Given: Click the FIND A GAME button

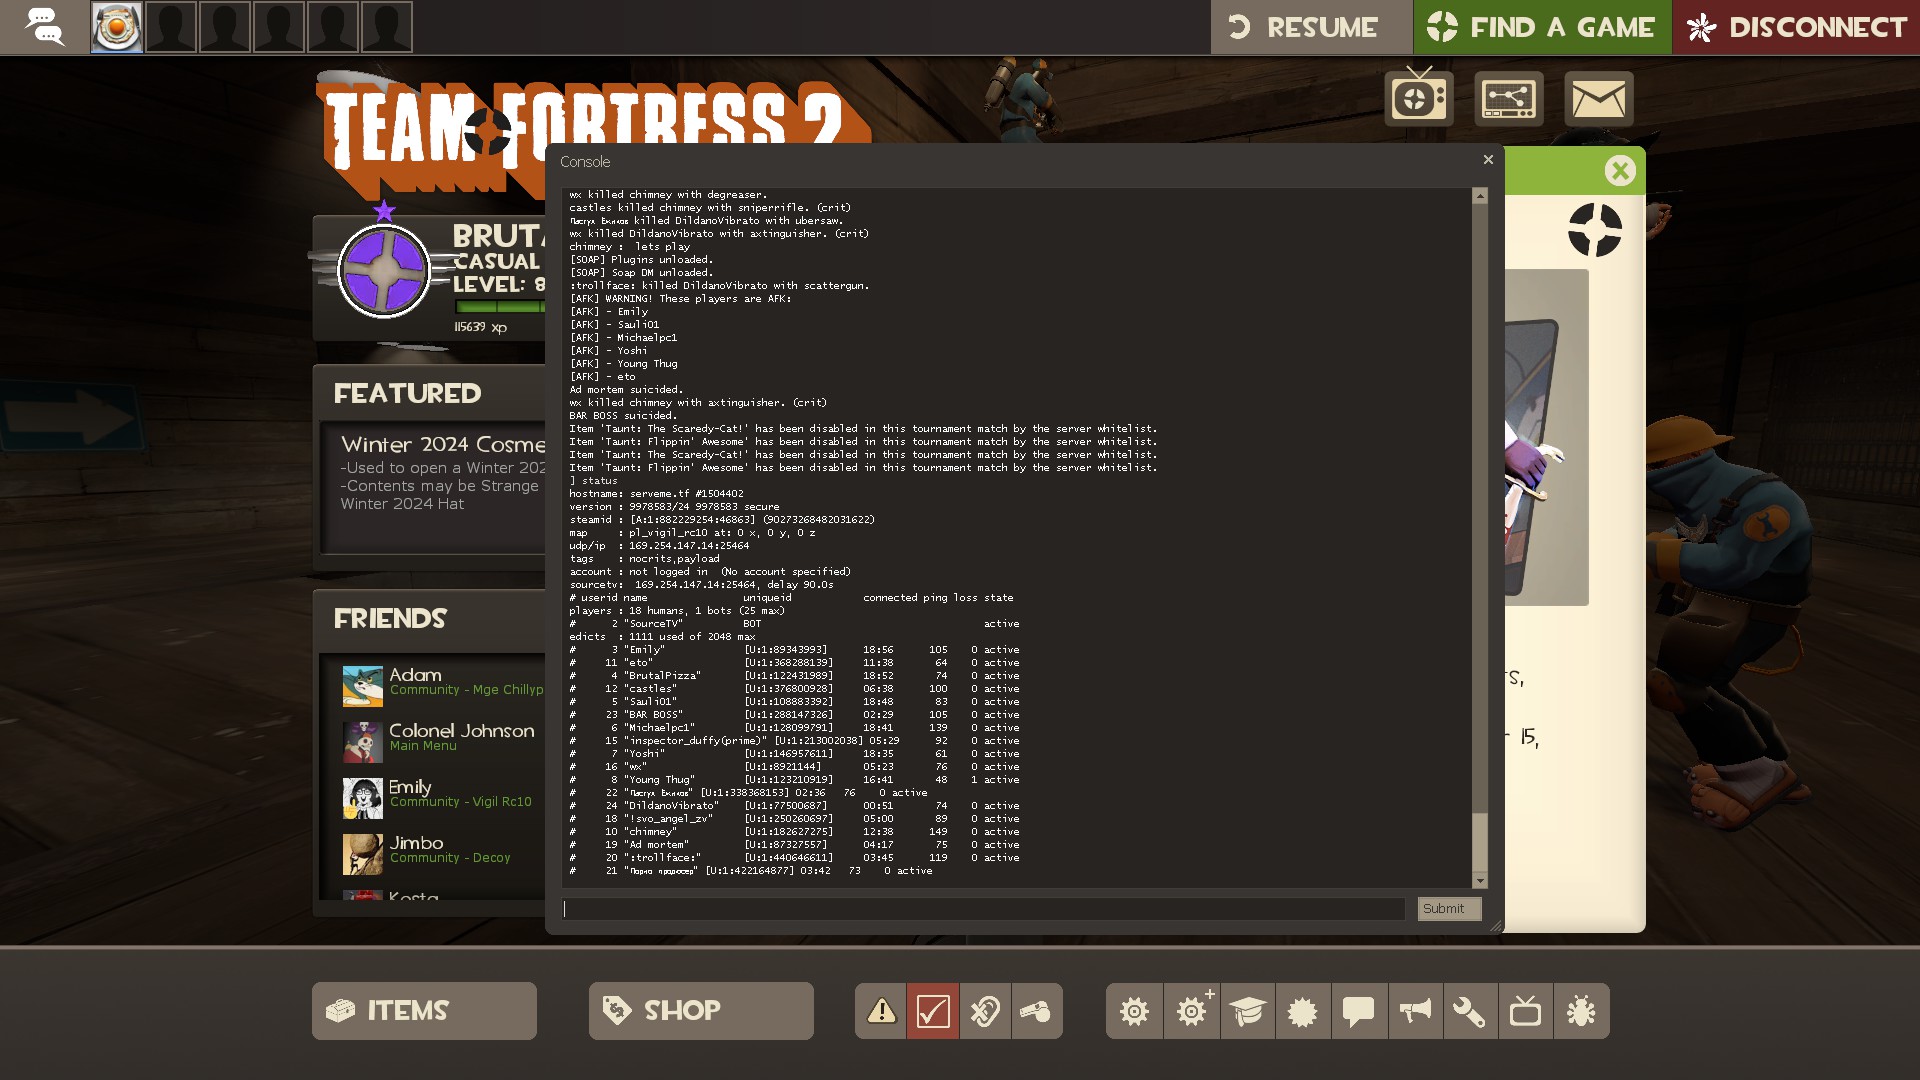Looking at the screenshot, I should 1541,27.
